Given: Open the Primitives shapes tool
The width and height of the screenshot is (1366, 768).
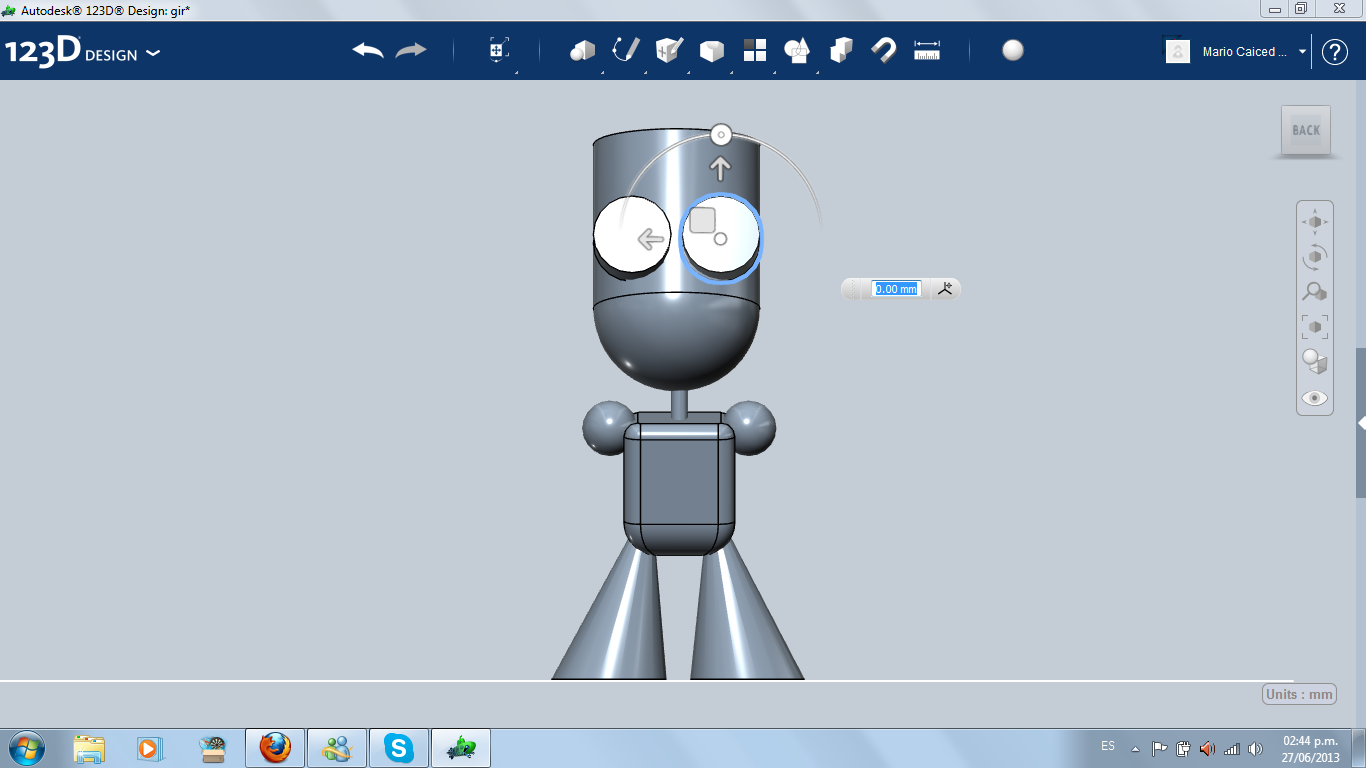Looking at the screenshot, I should click(583, 50).
